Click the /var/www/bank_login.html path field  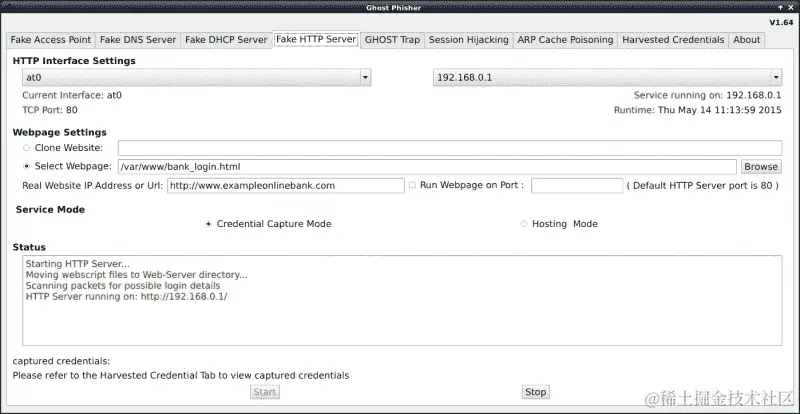coord(427,166)
